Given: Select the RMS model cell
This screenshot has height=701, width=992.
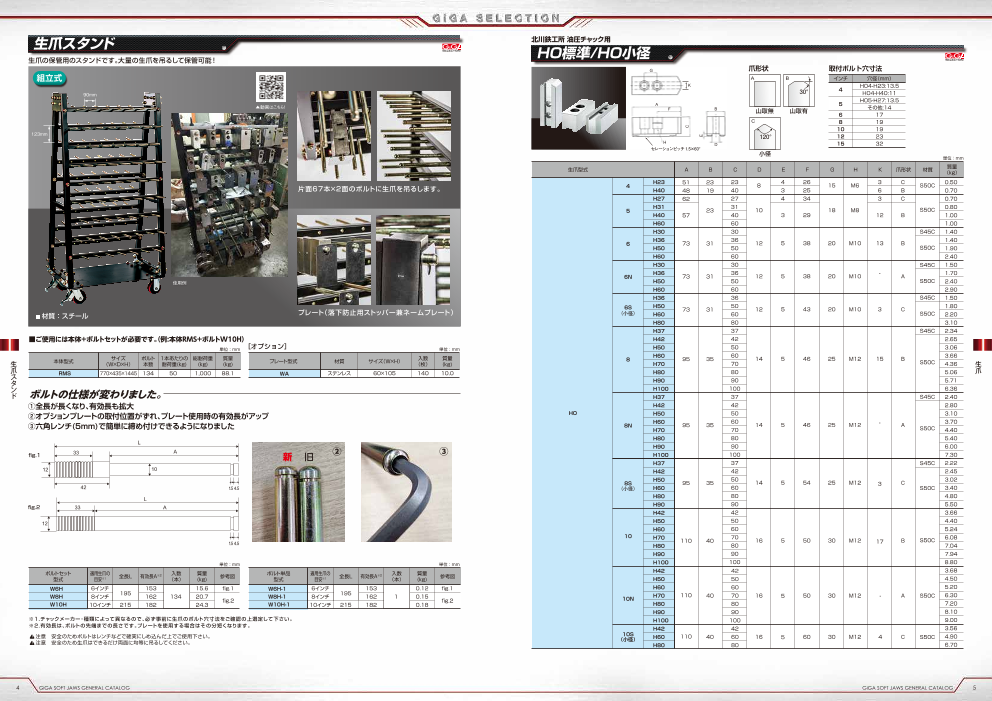Looking at the screenshot, I should (x=65, y=373).
